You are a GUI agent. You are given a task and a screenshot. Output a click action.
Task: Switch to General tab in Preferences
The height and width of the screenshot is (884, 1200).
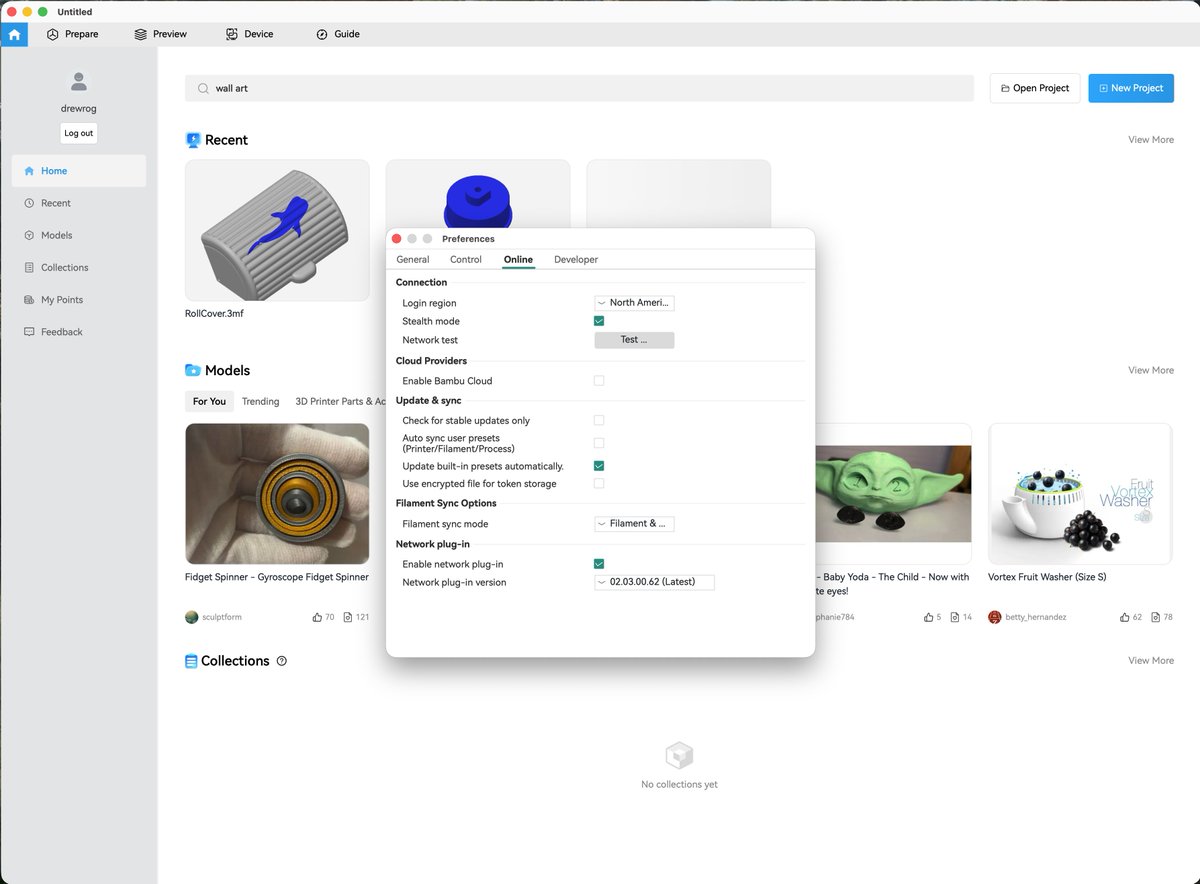point(413,259)
